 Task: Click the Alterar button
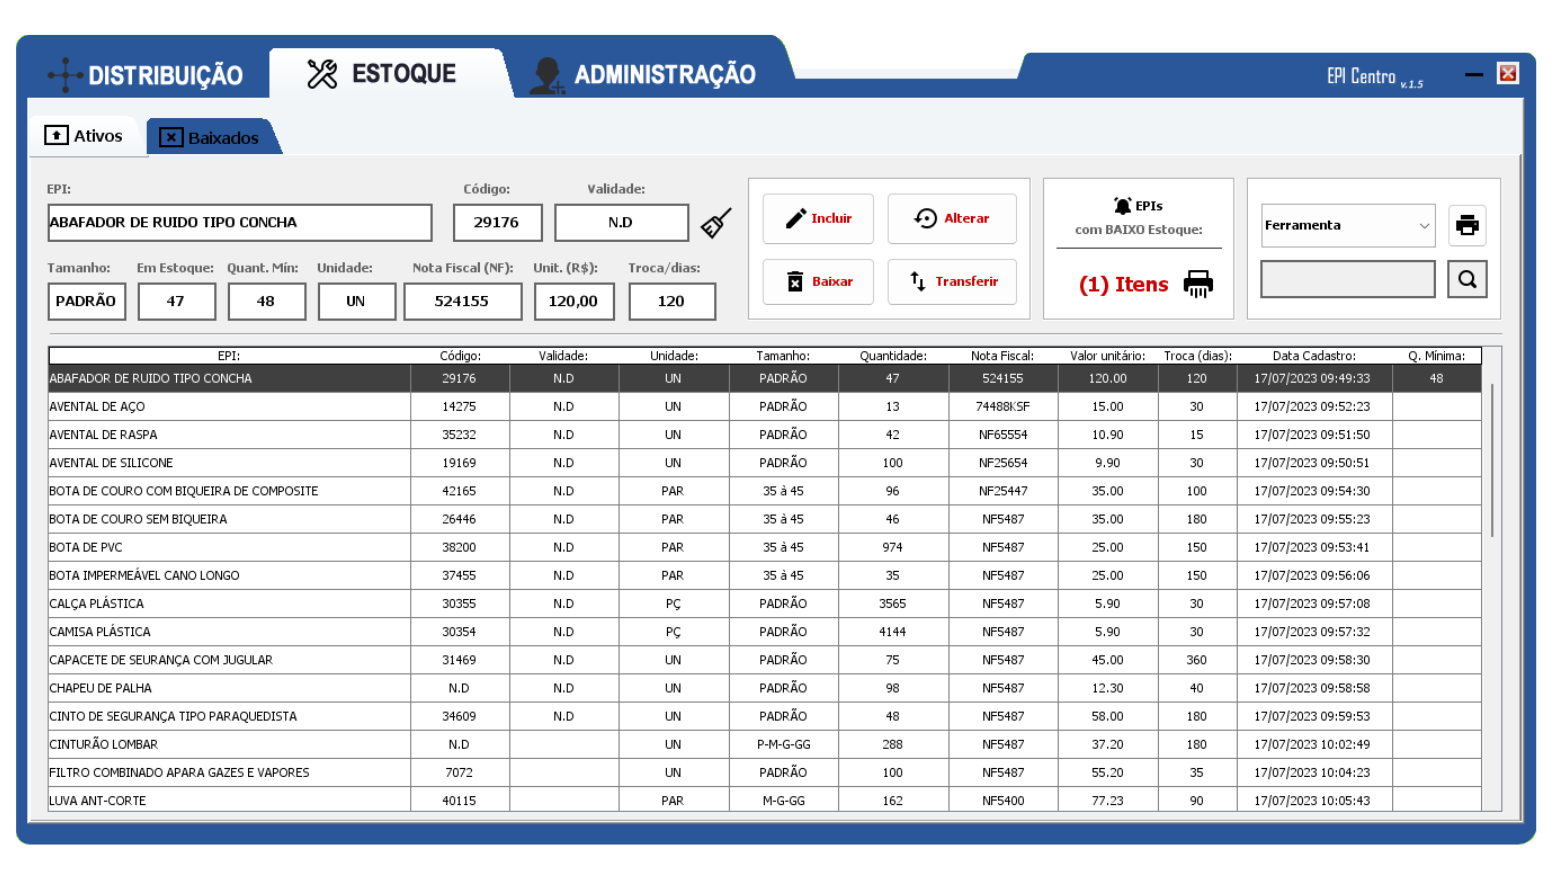tap(951, 219)
